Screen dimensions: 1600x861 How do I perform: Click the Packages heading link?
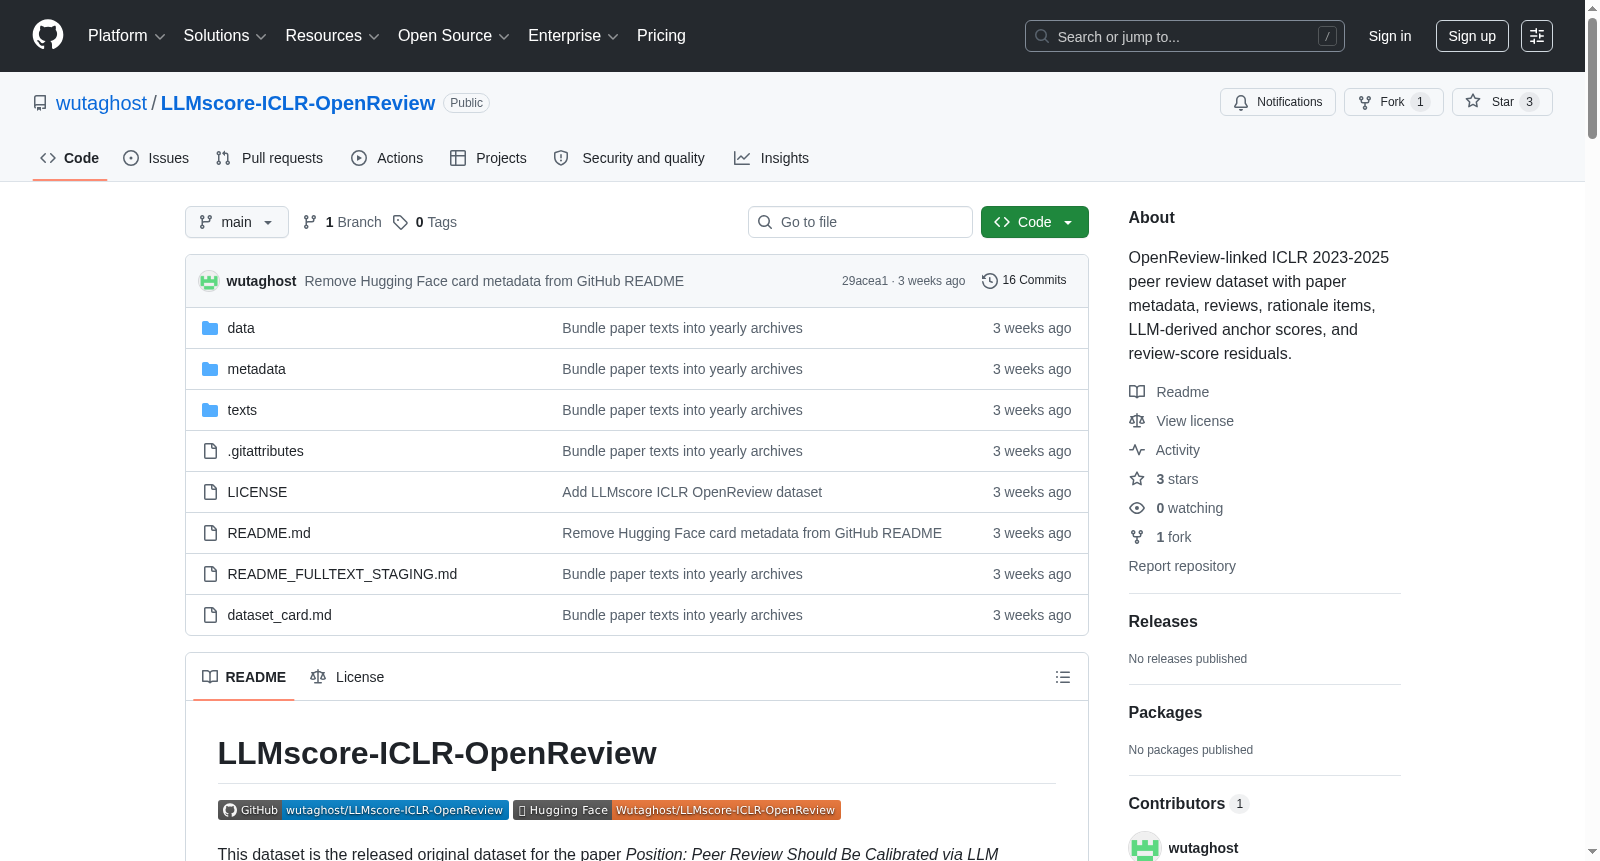click(1165, 712)
